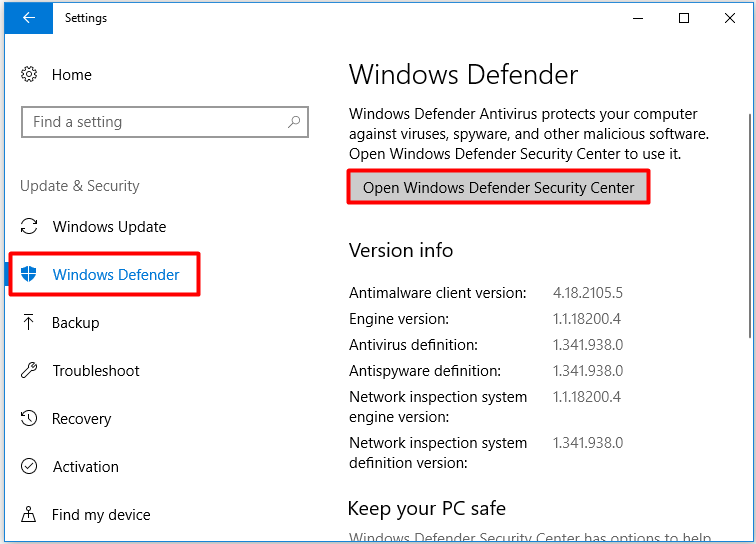The width and height of the screenshot is (756, 544).
Task: Open the Troubleshoot page
Action: tap(96, 371)
